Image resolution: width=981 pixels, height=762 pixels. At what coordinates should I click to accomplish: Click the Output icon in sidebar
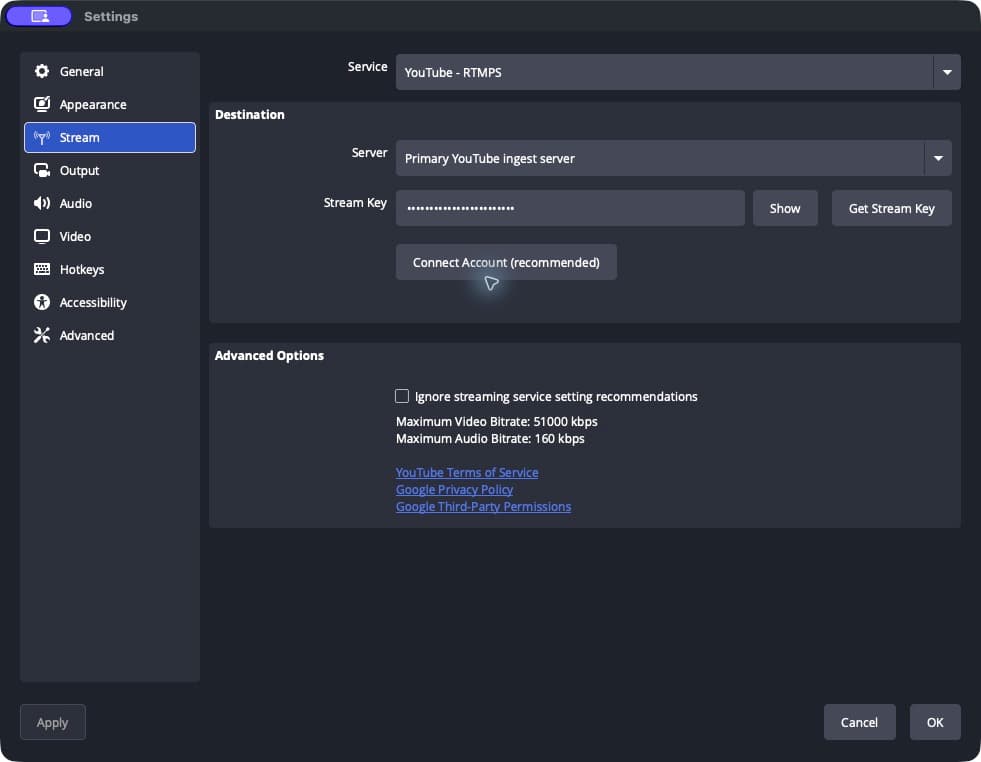coord(42,170)
